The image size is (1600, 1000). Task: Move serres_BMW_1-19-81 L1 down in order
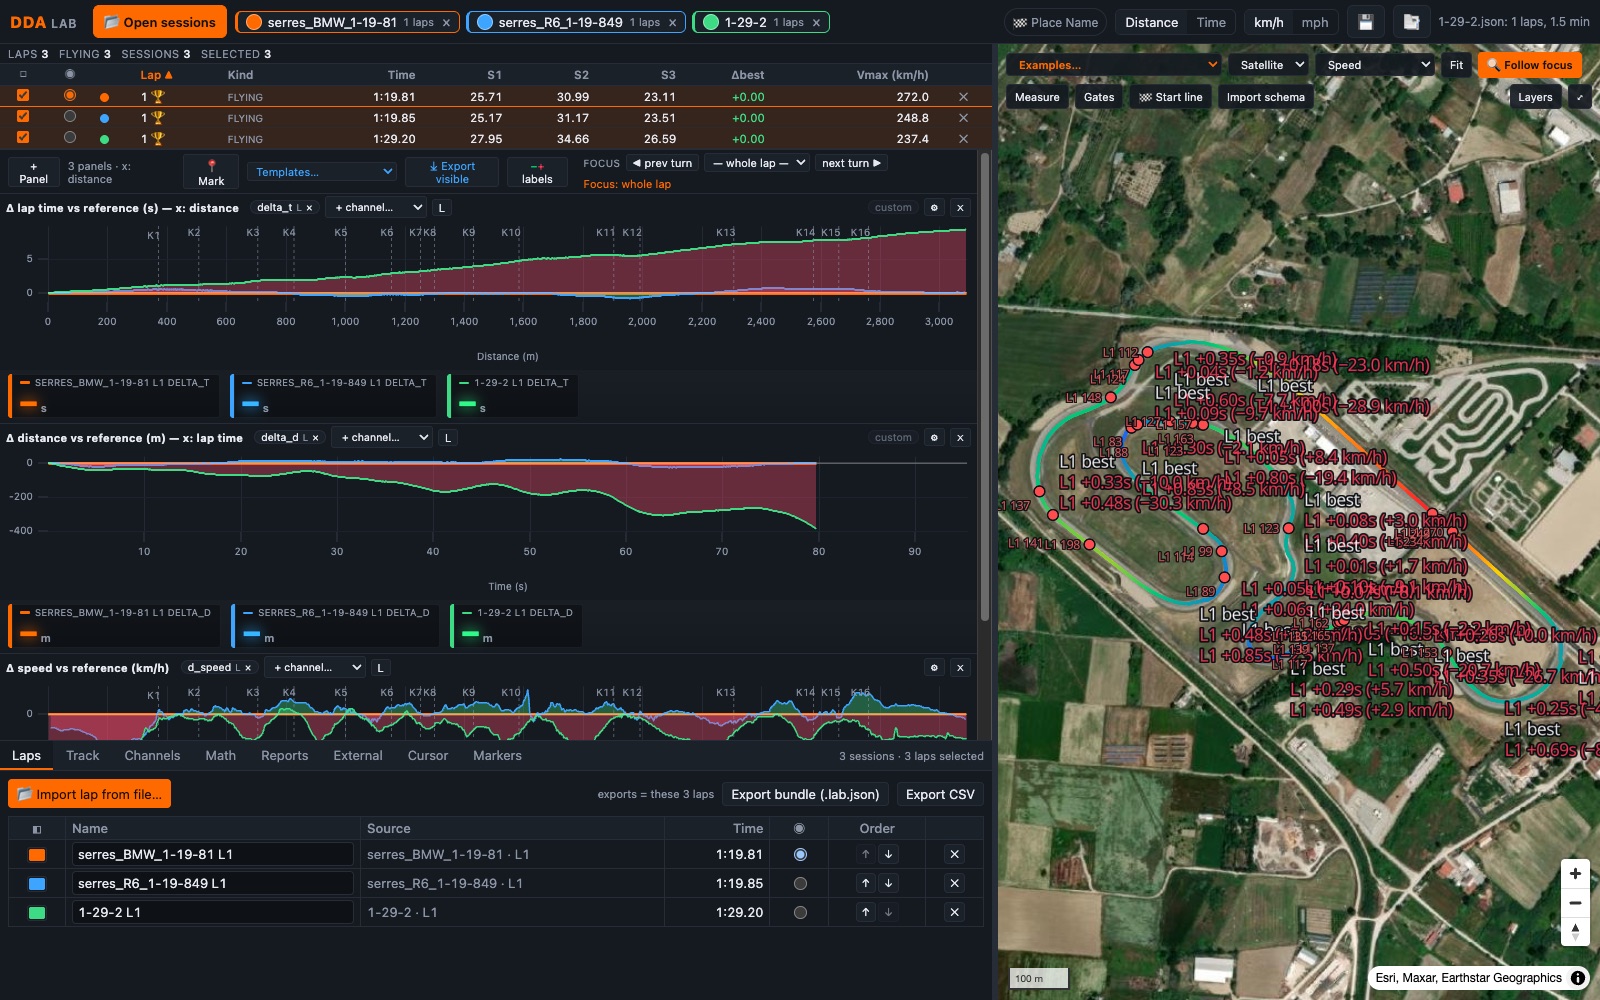click(888, 854)
